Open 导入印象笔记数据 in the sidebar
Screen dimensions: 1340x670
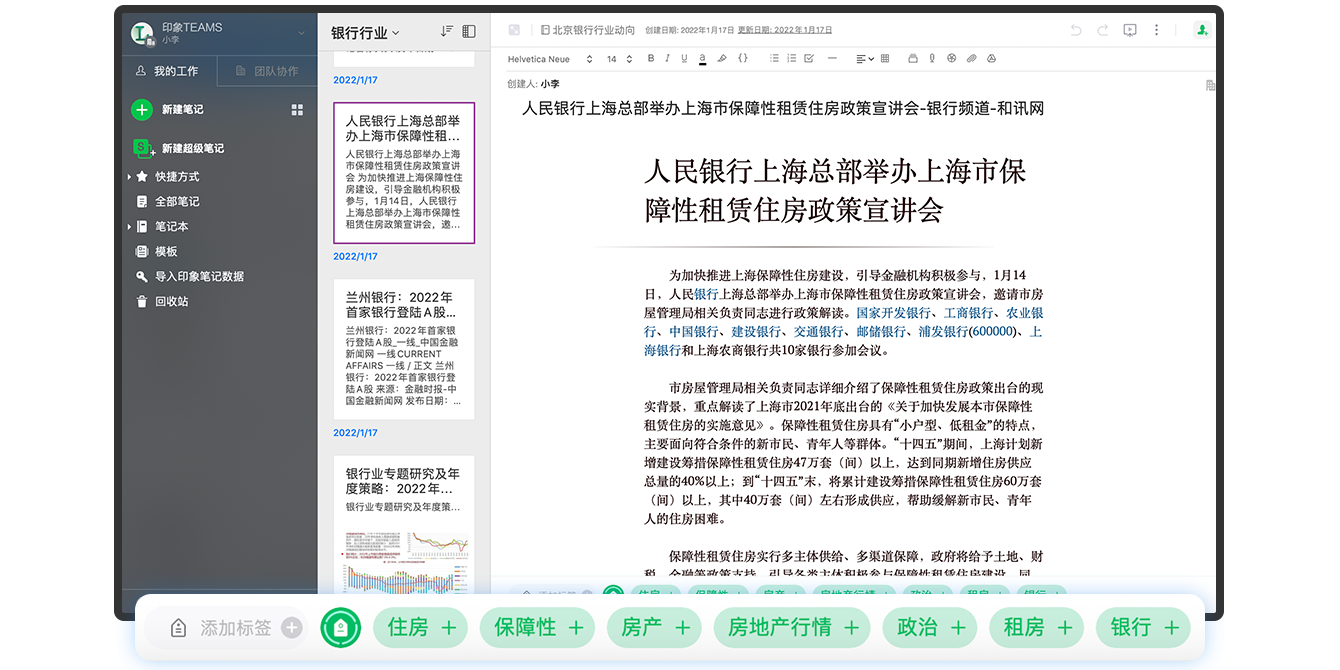190,277
